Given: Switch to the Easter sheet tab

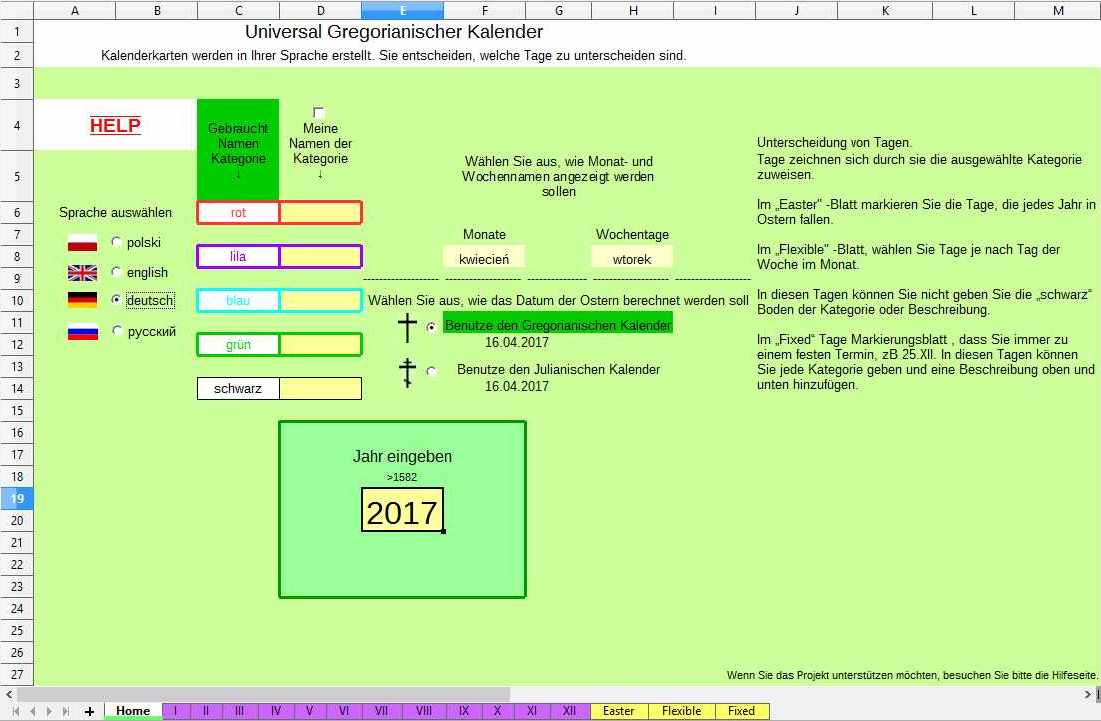Looking at the screenshot, I should tap(618, 711).
